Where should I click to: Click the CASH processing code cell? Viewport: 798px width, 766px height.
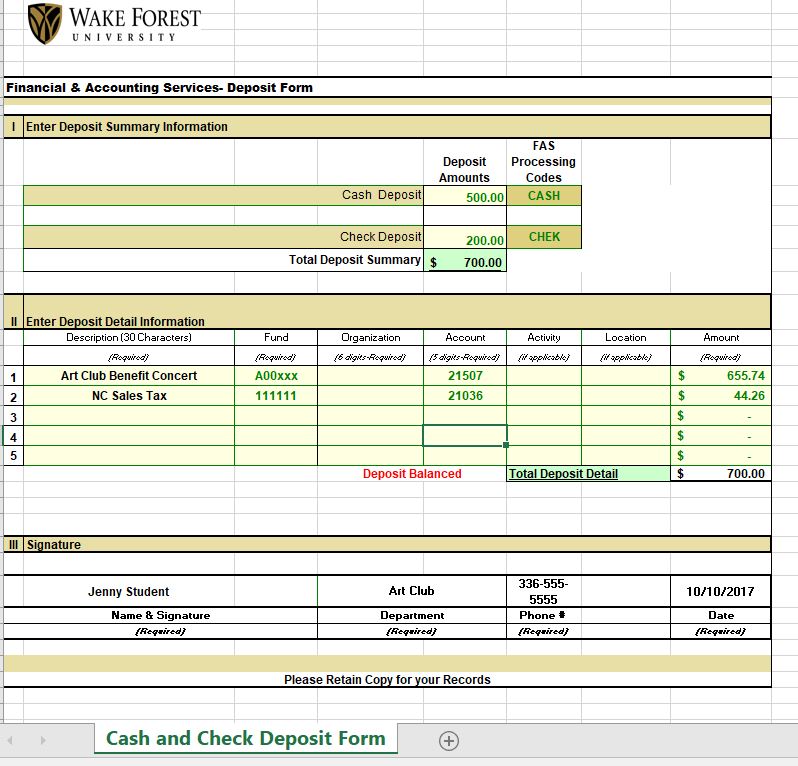pyautogui.click(x=544, y=196)
